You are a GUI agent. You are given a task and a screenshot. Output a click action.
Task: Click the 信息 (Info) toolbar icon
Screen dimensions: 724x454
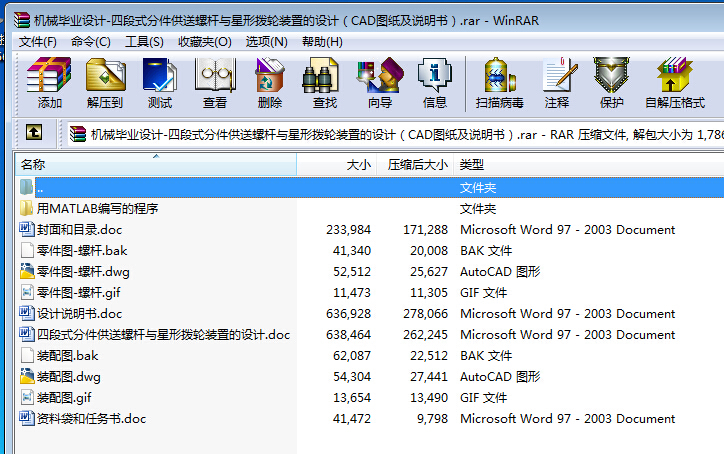click(x=434, y=74)
